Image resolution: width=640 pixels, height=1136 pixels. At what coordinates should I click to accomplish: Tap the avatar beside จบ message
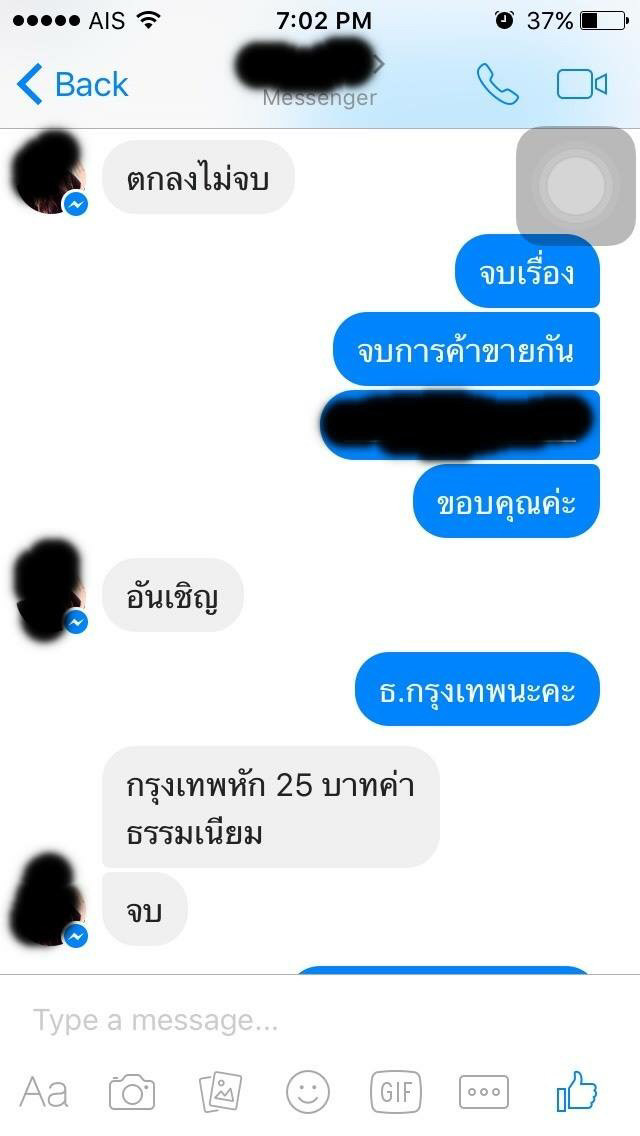[x=49, y=903]
